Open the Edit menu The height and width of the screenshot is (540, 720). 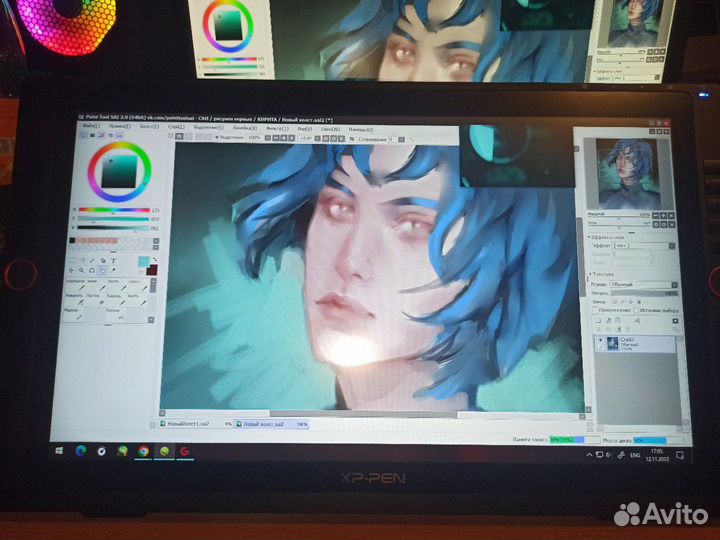tap(120, 126)
